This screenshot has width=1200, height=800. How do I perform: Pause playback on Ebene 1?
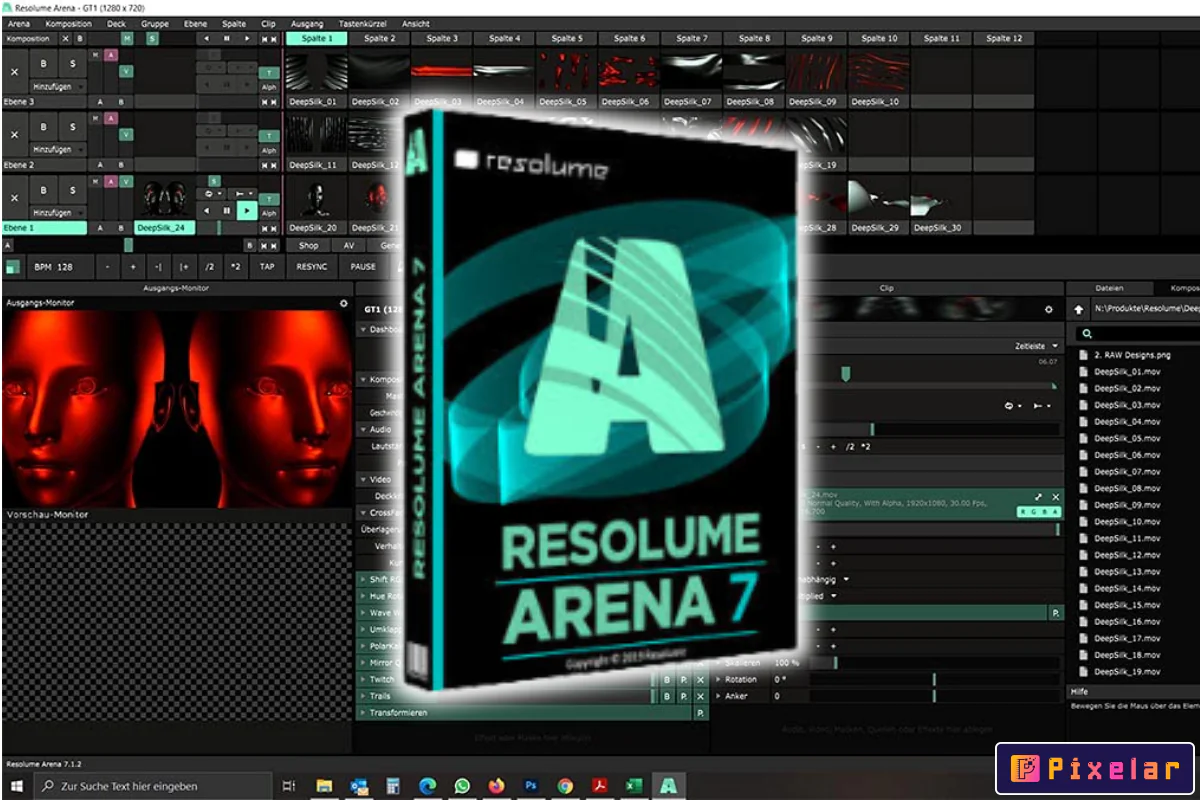227,211
